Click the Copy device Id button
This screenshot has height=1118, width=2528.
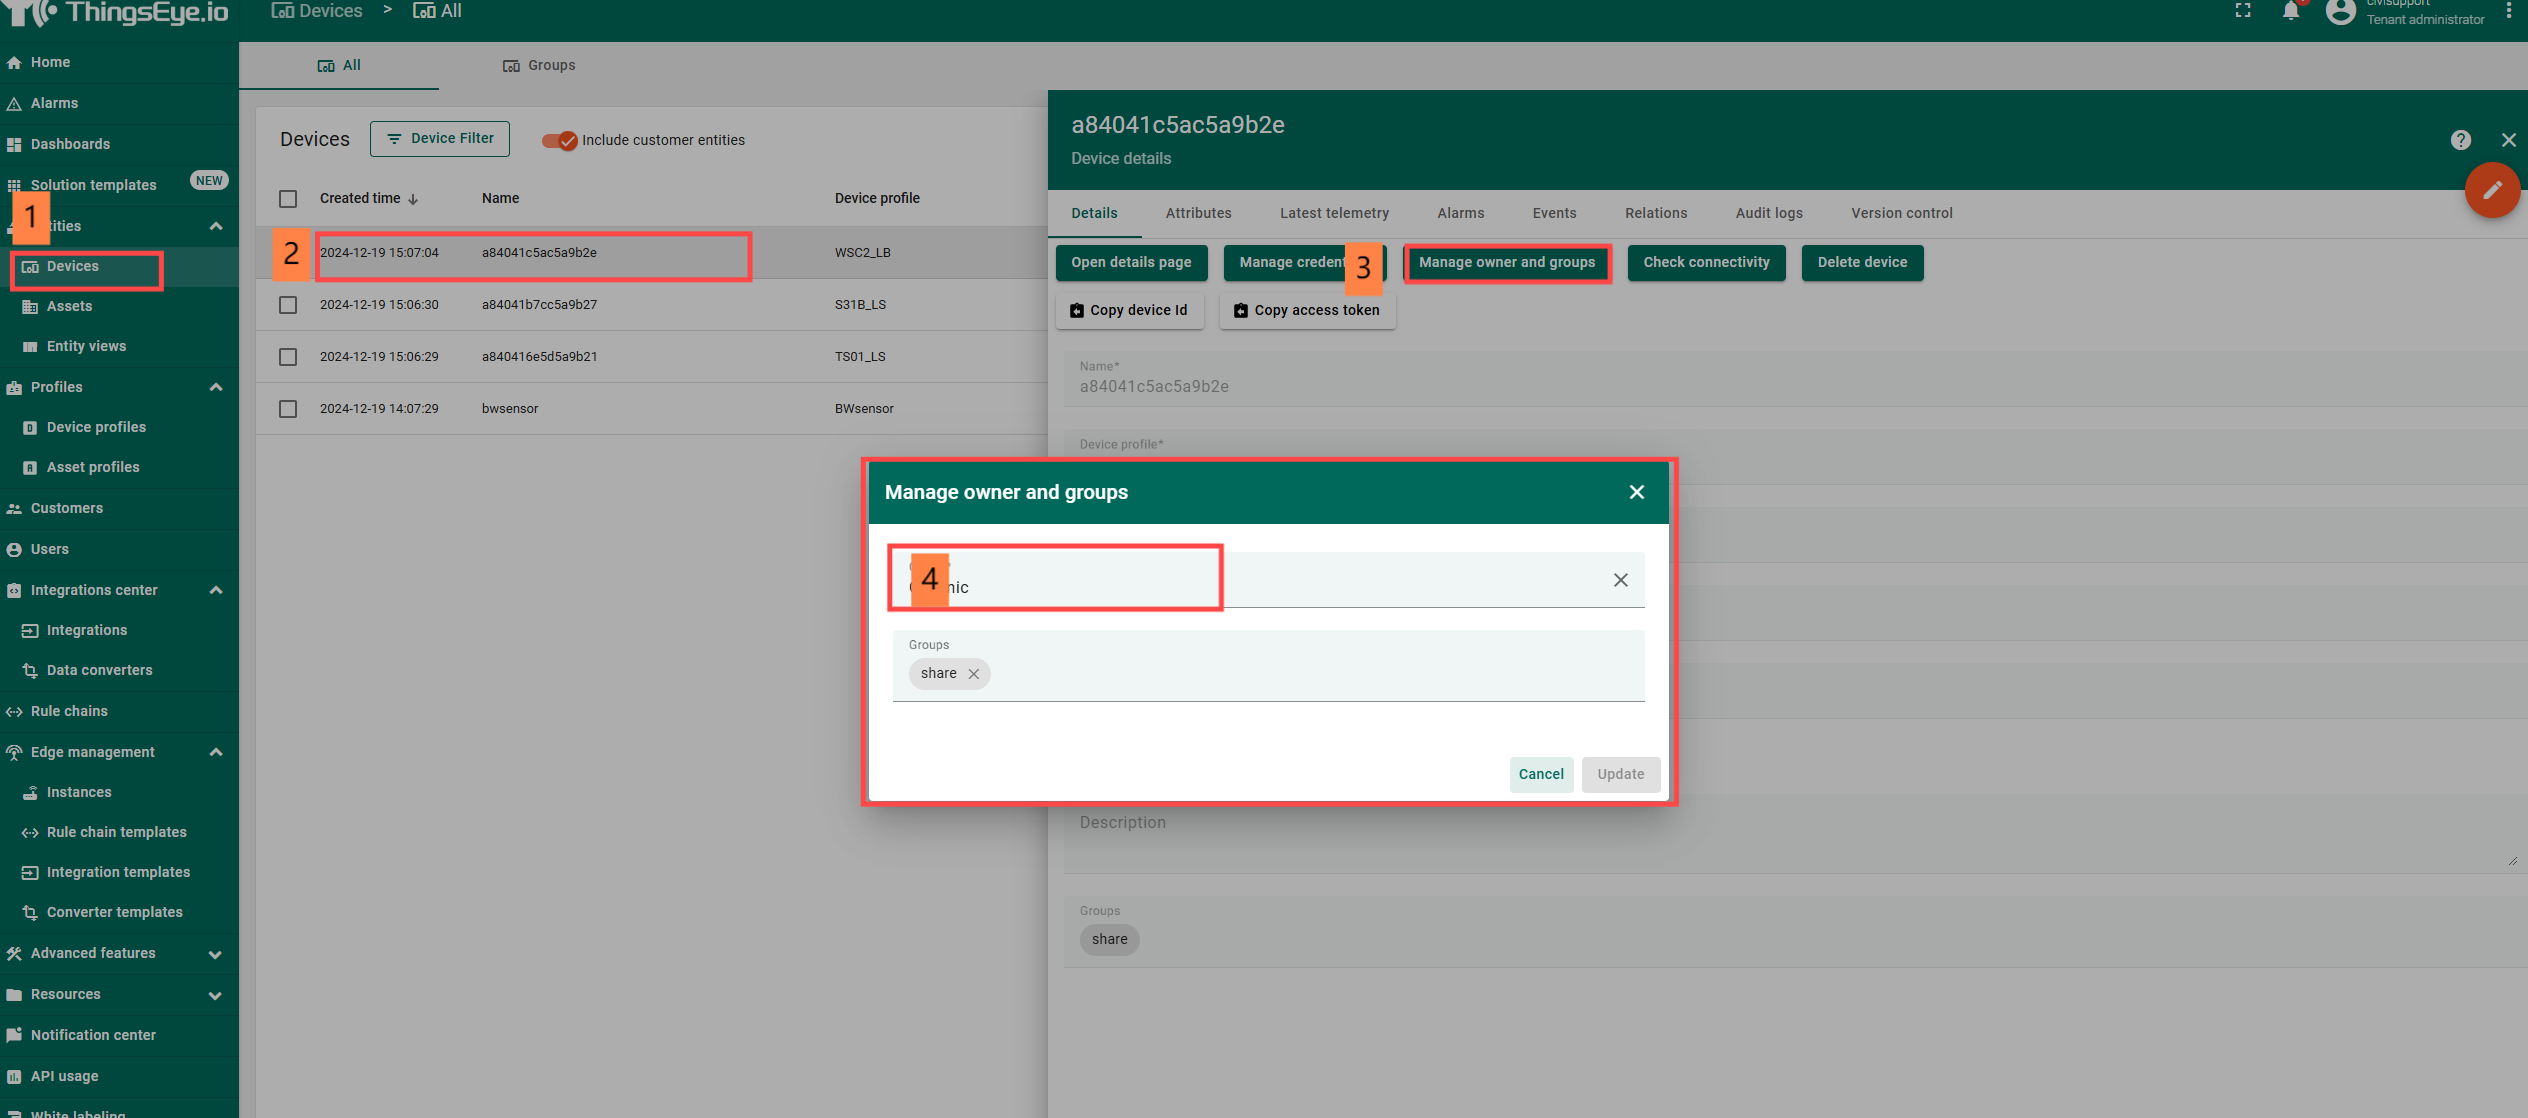[1129, 310]
